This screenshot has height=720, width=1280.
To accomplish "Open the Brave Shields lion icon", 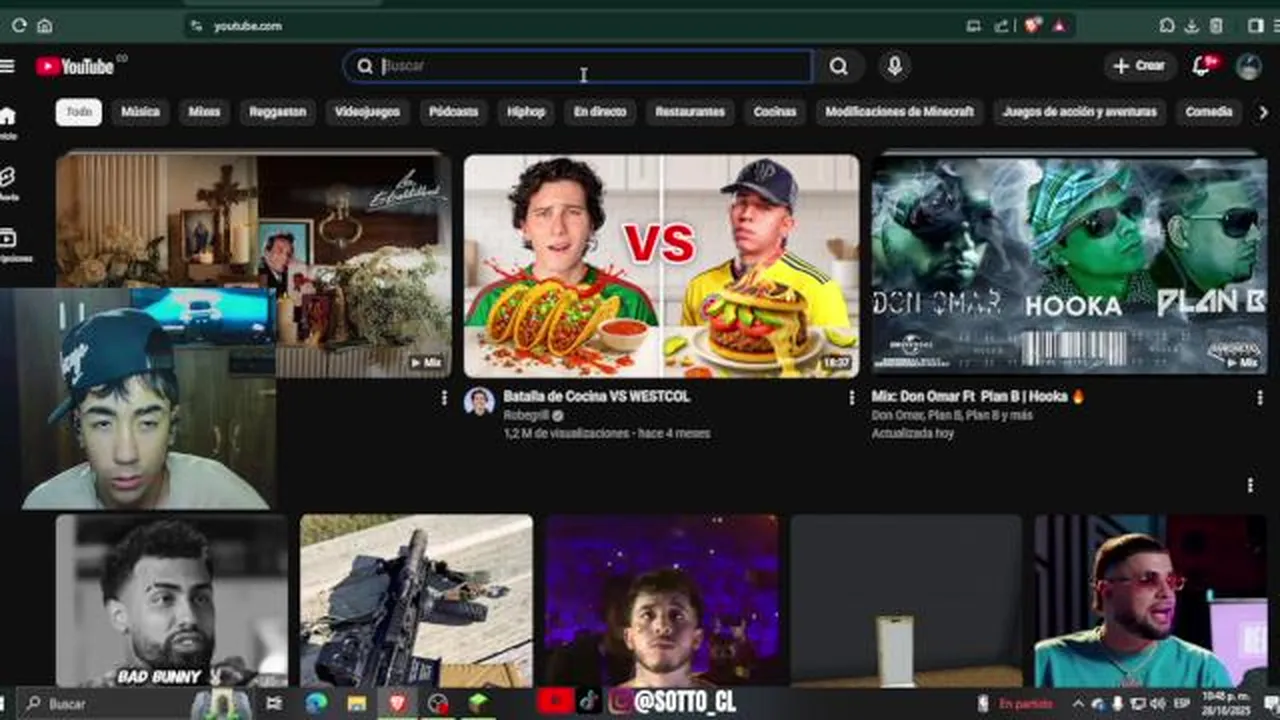I will click(1033, 25).
